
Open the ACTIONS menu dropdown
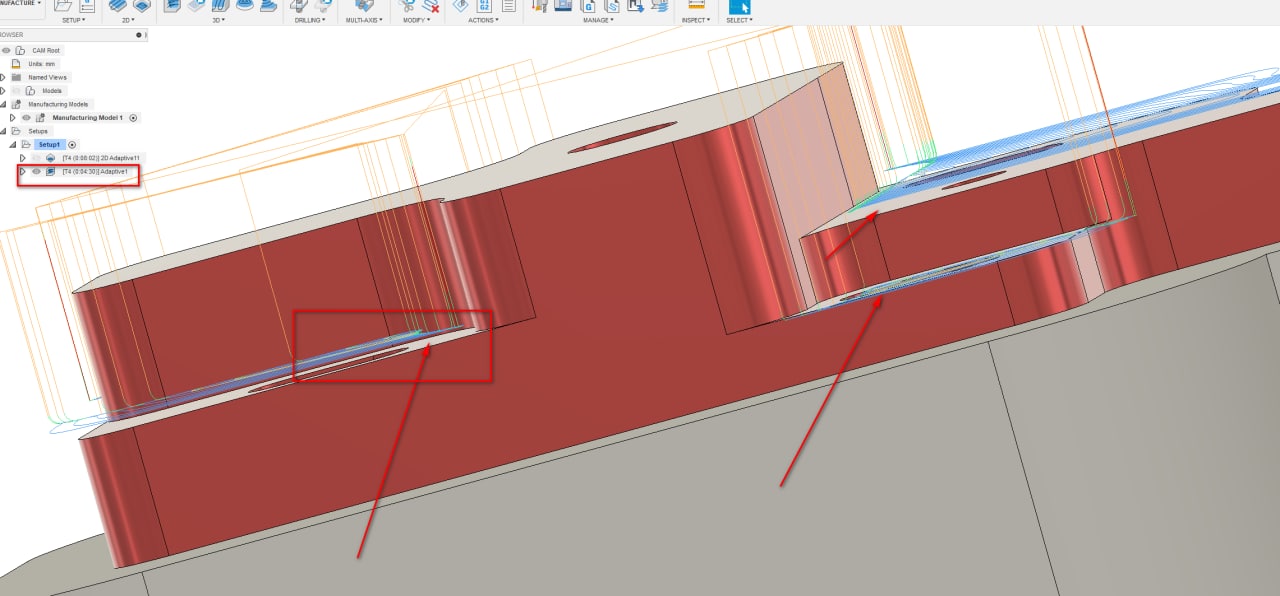click(484, 20)
